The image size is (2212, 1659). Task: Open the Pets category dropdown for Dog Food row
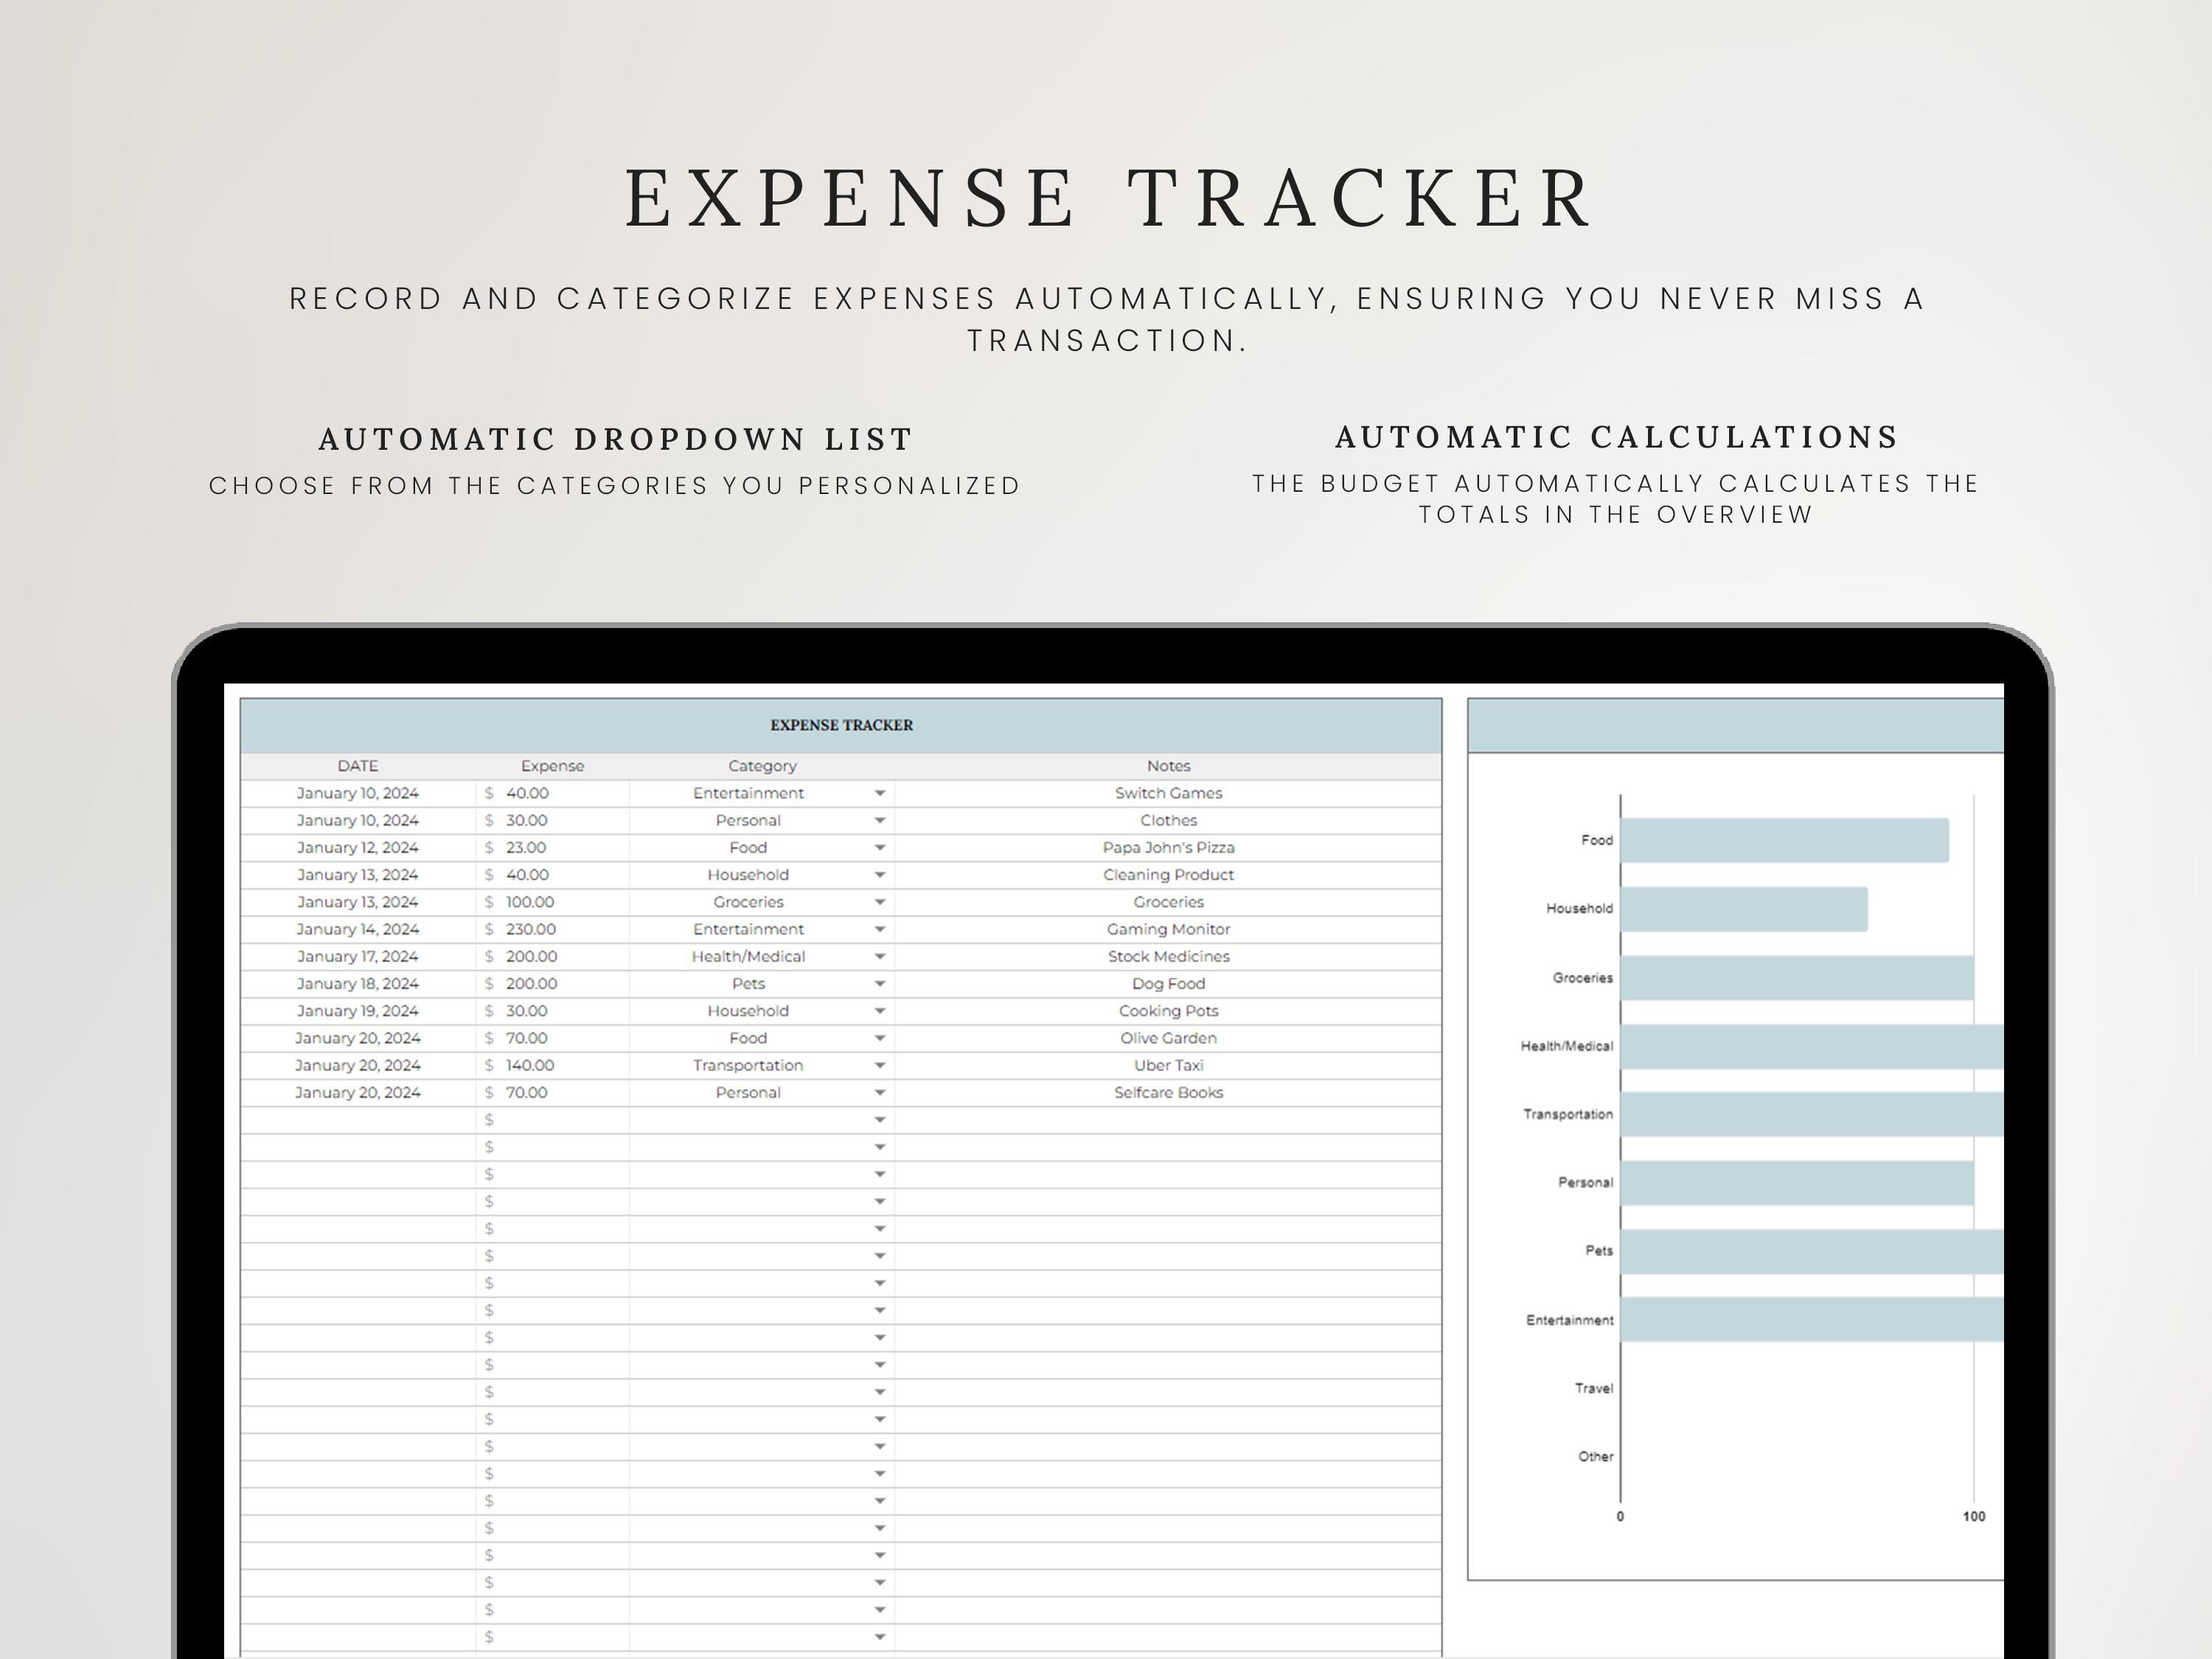point(880,983)
